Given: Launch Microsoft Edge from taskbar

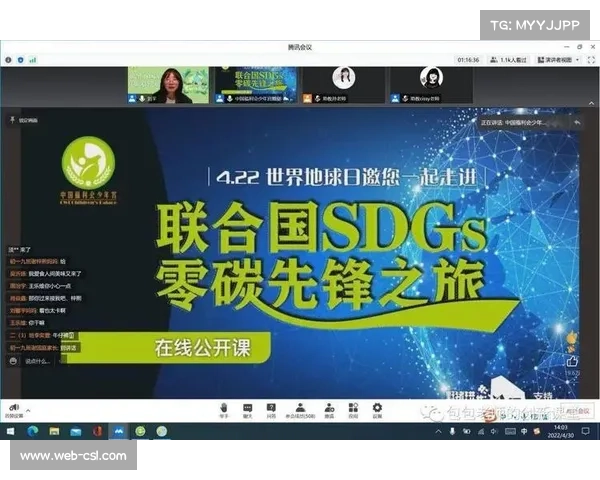Looking at the screenshot, I should coord(33,431).
